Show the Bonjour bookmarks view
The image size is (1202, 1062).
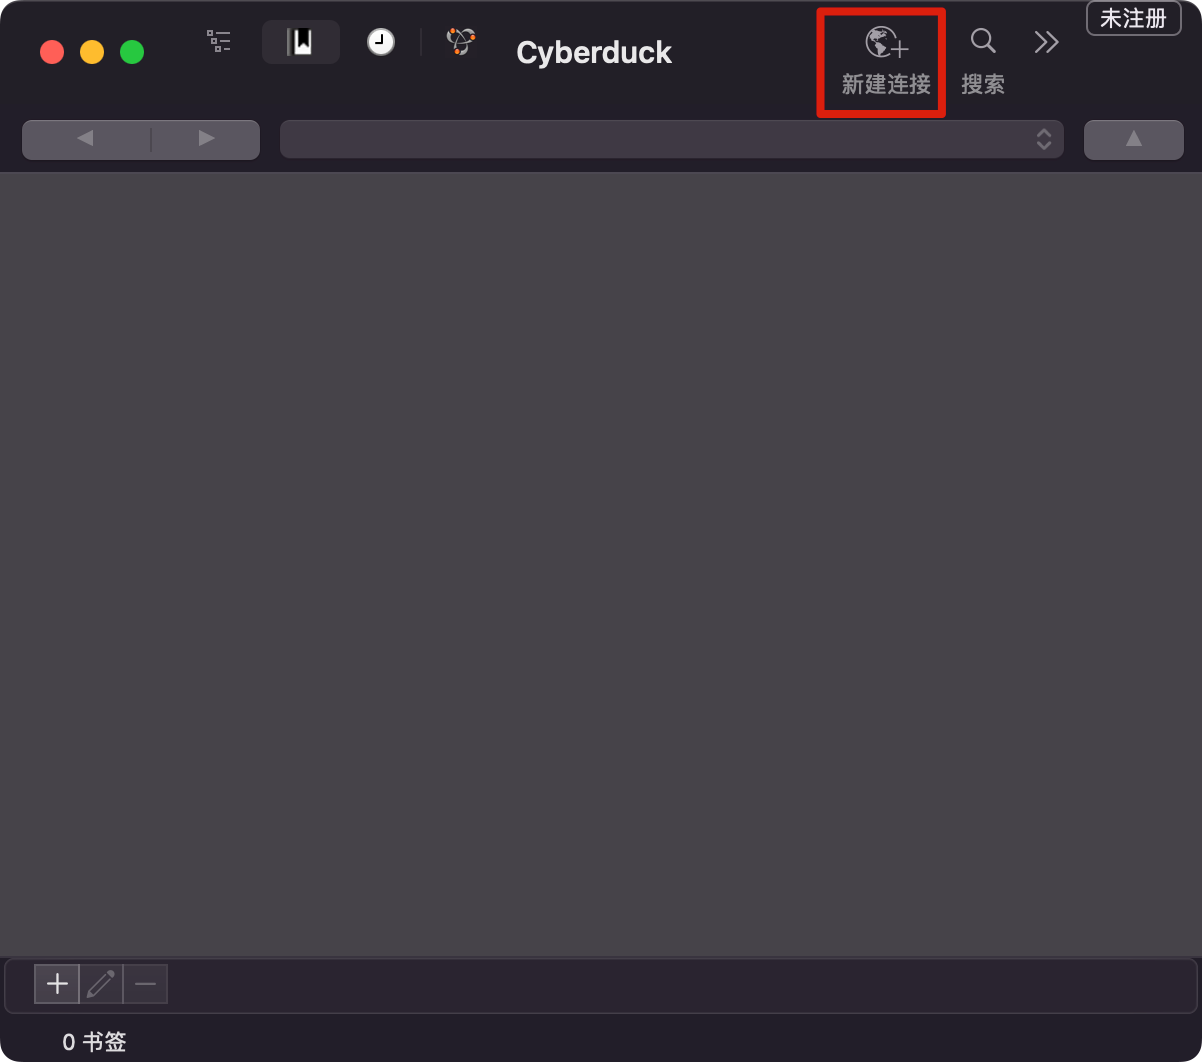point(461,42)
